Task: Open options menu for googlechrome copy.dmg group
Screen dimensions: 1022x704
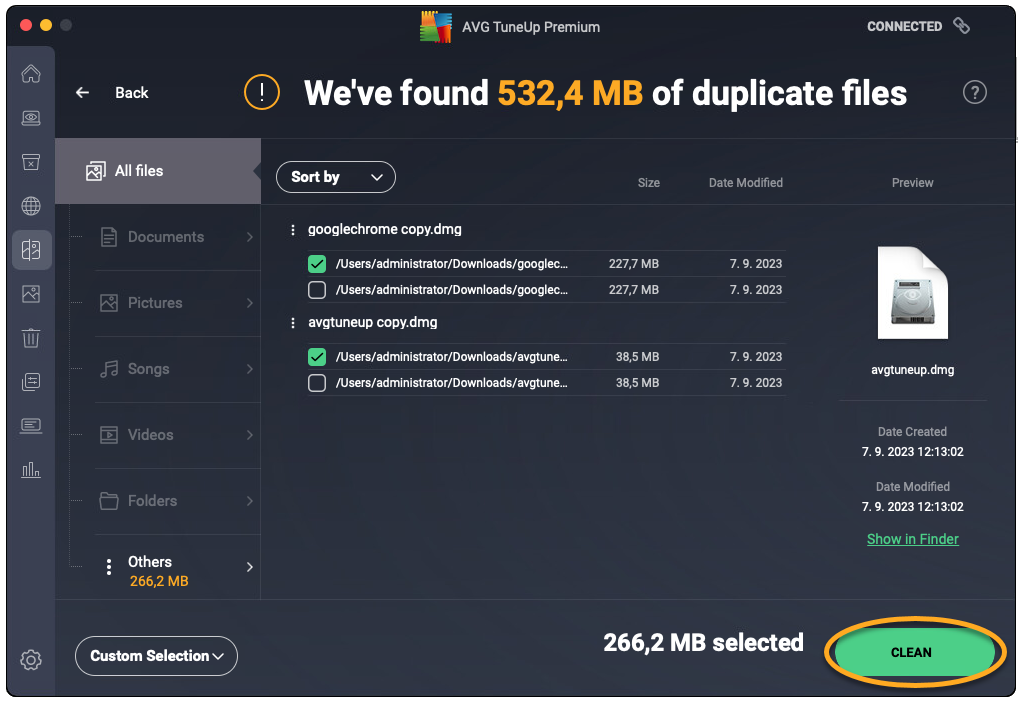Action: tap(293, 230)
